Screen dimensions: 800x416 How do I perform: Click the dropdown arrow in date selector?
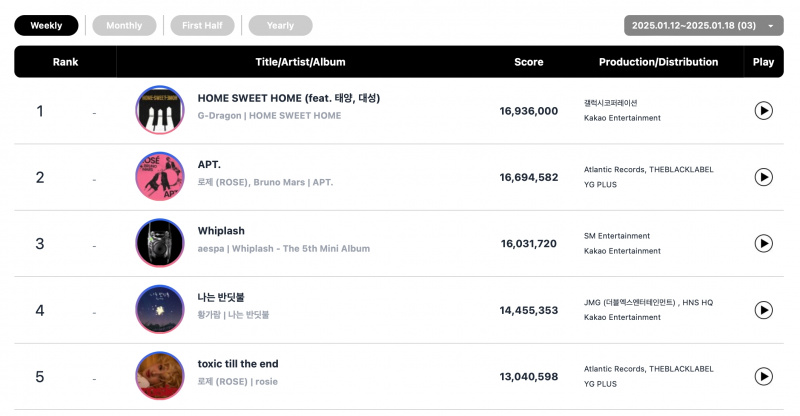click(x=770, y=26)
